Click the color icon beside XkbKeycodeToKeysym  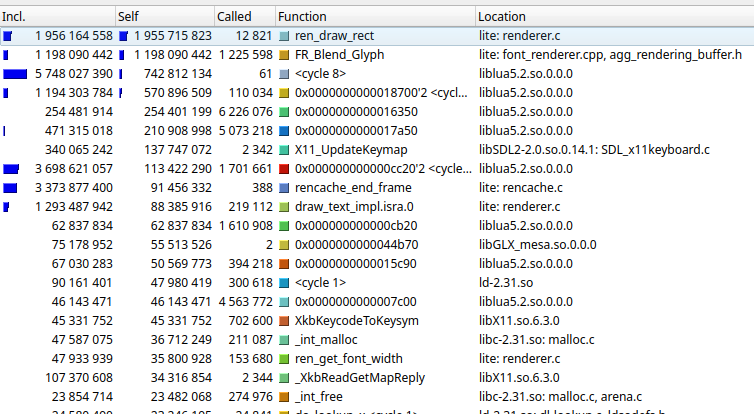(284, 321)
